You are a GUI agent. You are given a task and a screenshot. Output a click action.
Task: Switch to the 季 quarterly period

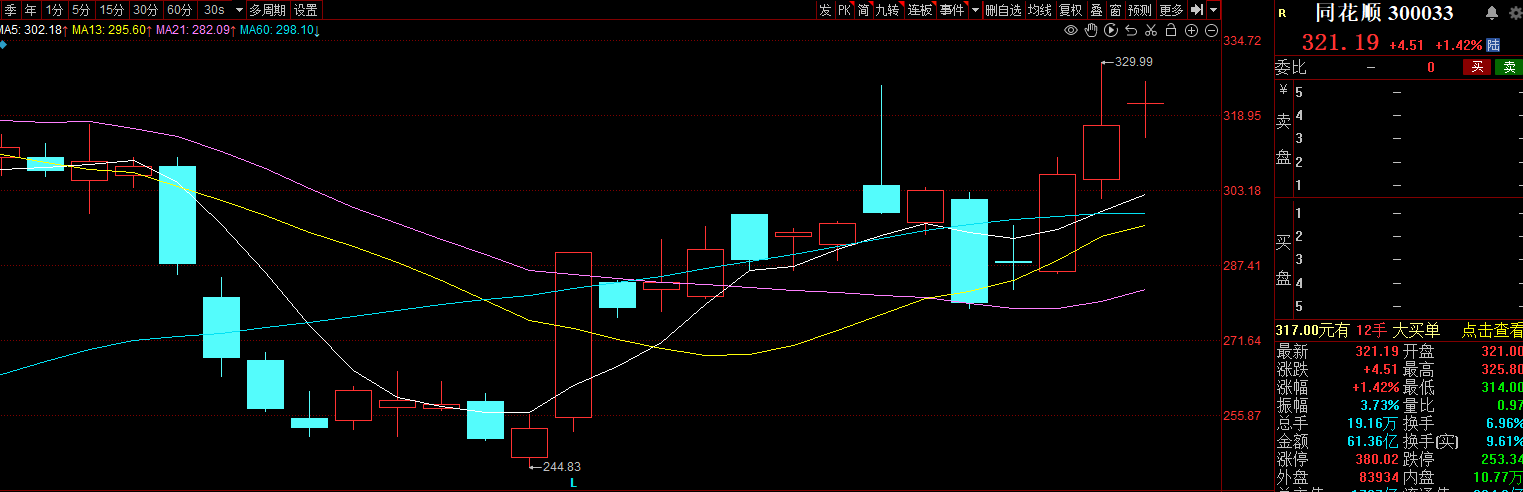tap(10, 10)
